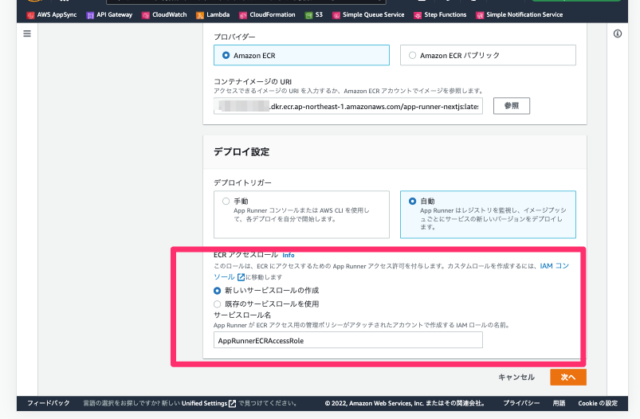Open Step Functions bookmark icon
Screen dimensions: 640x419
(418, 15)
